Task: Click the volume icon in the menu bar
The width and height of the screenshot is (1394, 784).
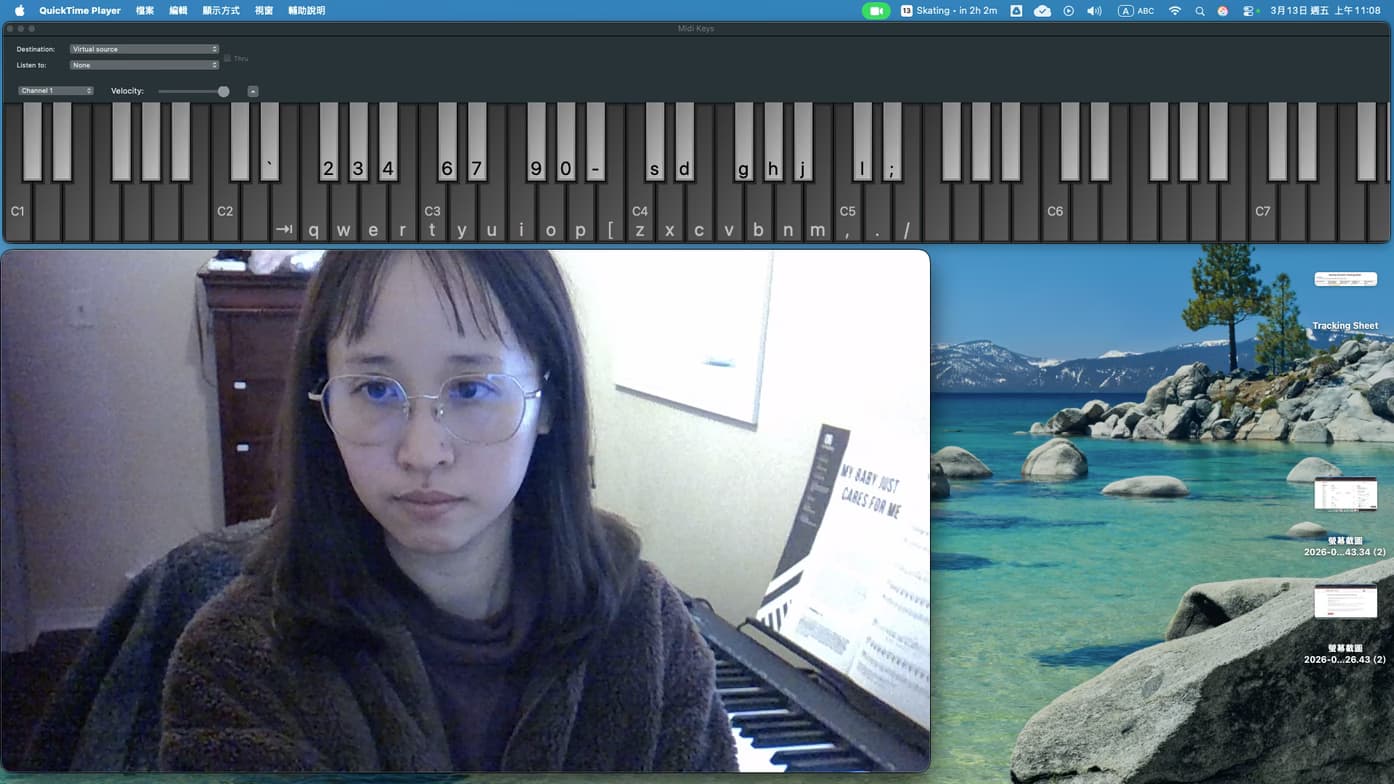Action: coord(1093,10)
